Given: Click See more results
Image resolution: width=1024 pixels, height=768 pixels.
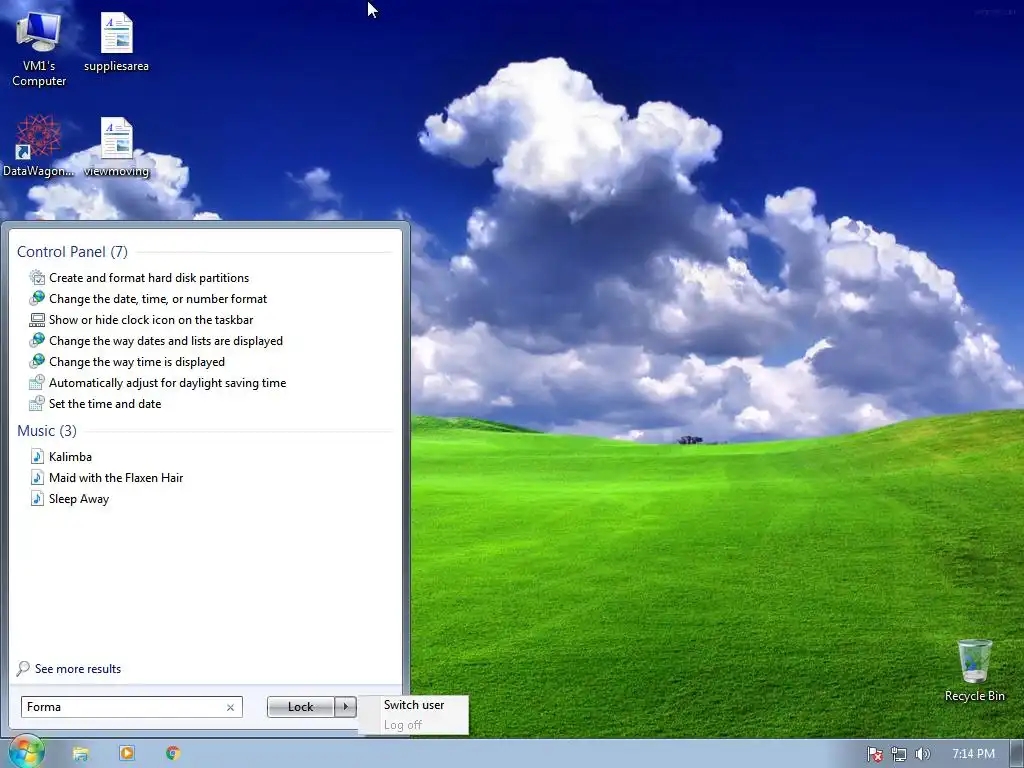Looking at the screenshot, I should [78, 669].
